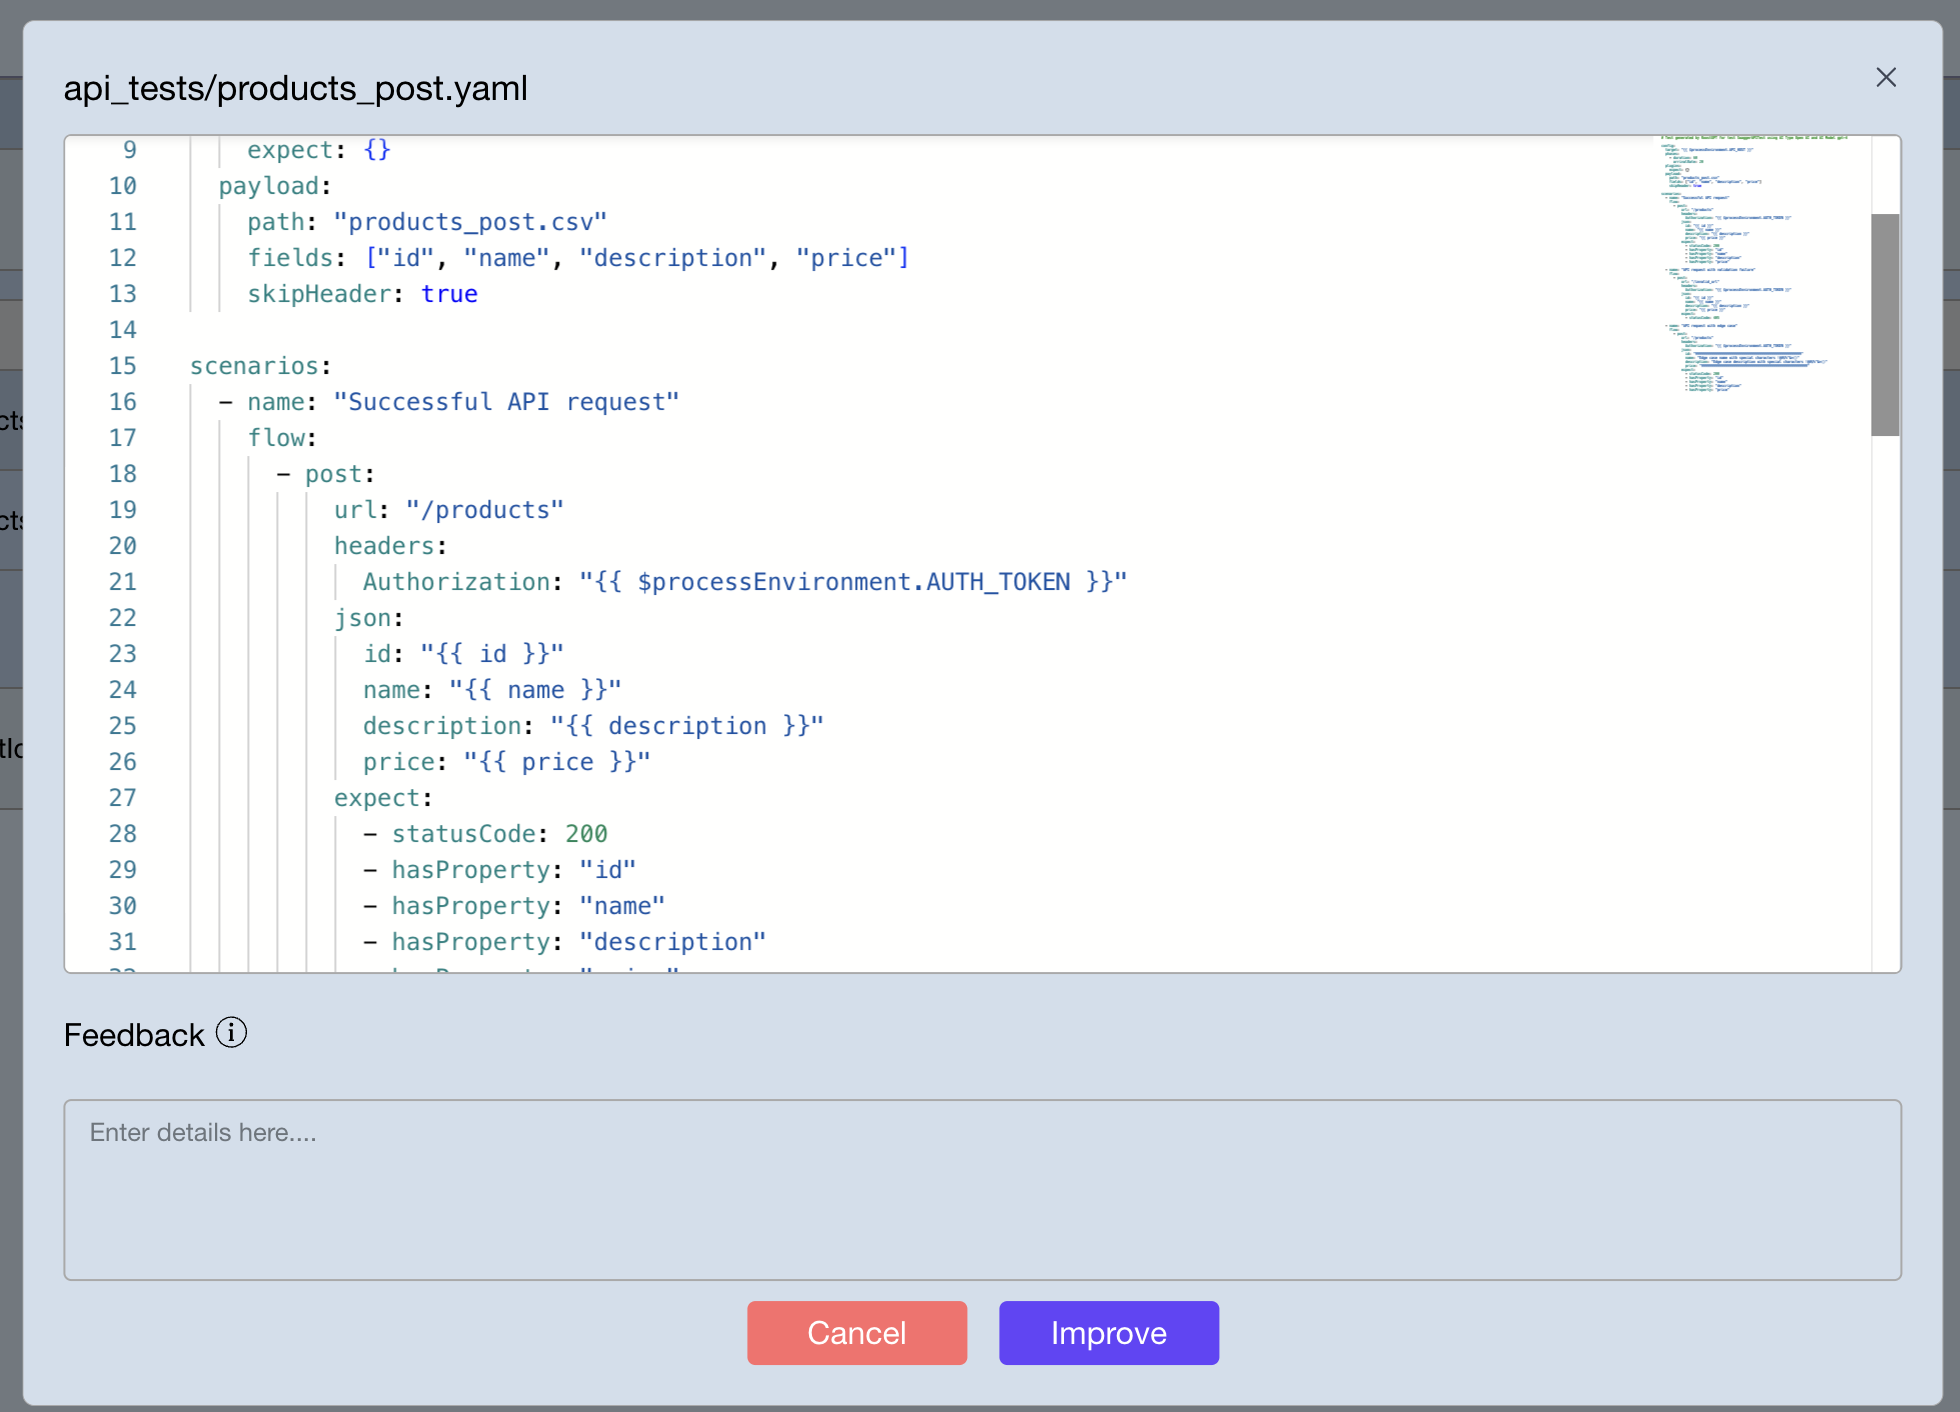The image size is (1960, 1412).
Task: Click the api_tests/products_post.yaml dialog title
Action: (296, 88)
